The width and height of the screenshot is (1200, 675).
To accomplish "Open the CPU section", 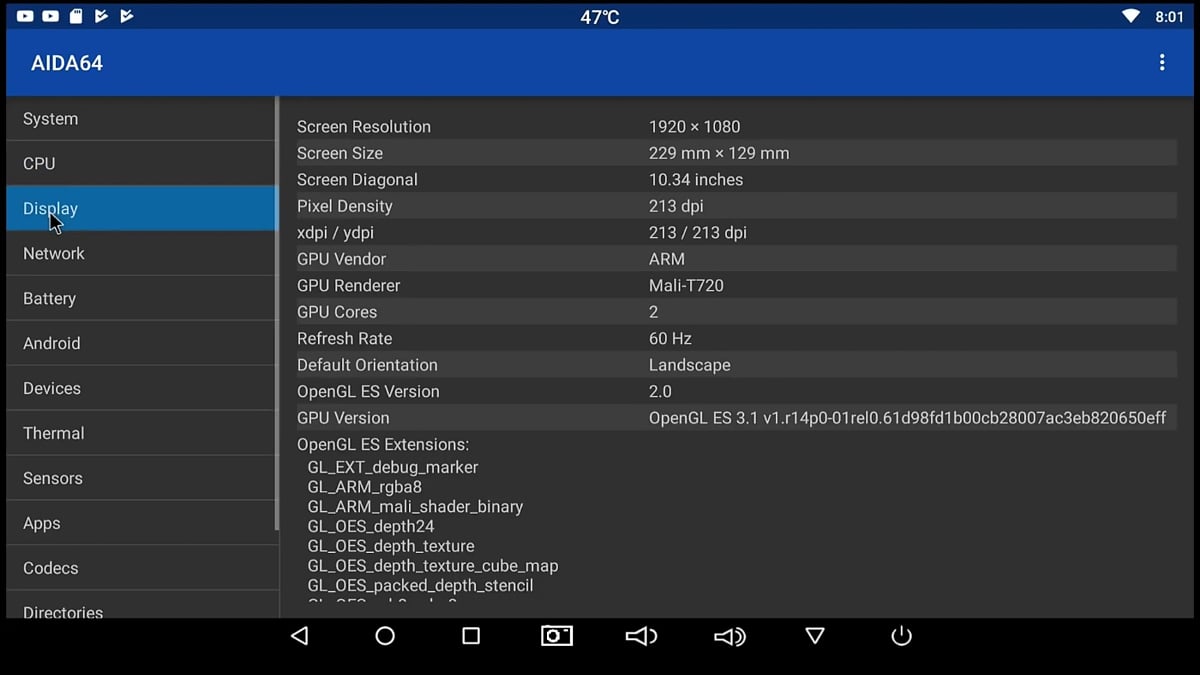I will tap(141, 163).
